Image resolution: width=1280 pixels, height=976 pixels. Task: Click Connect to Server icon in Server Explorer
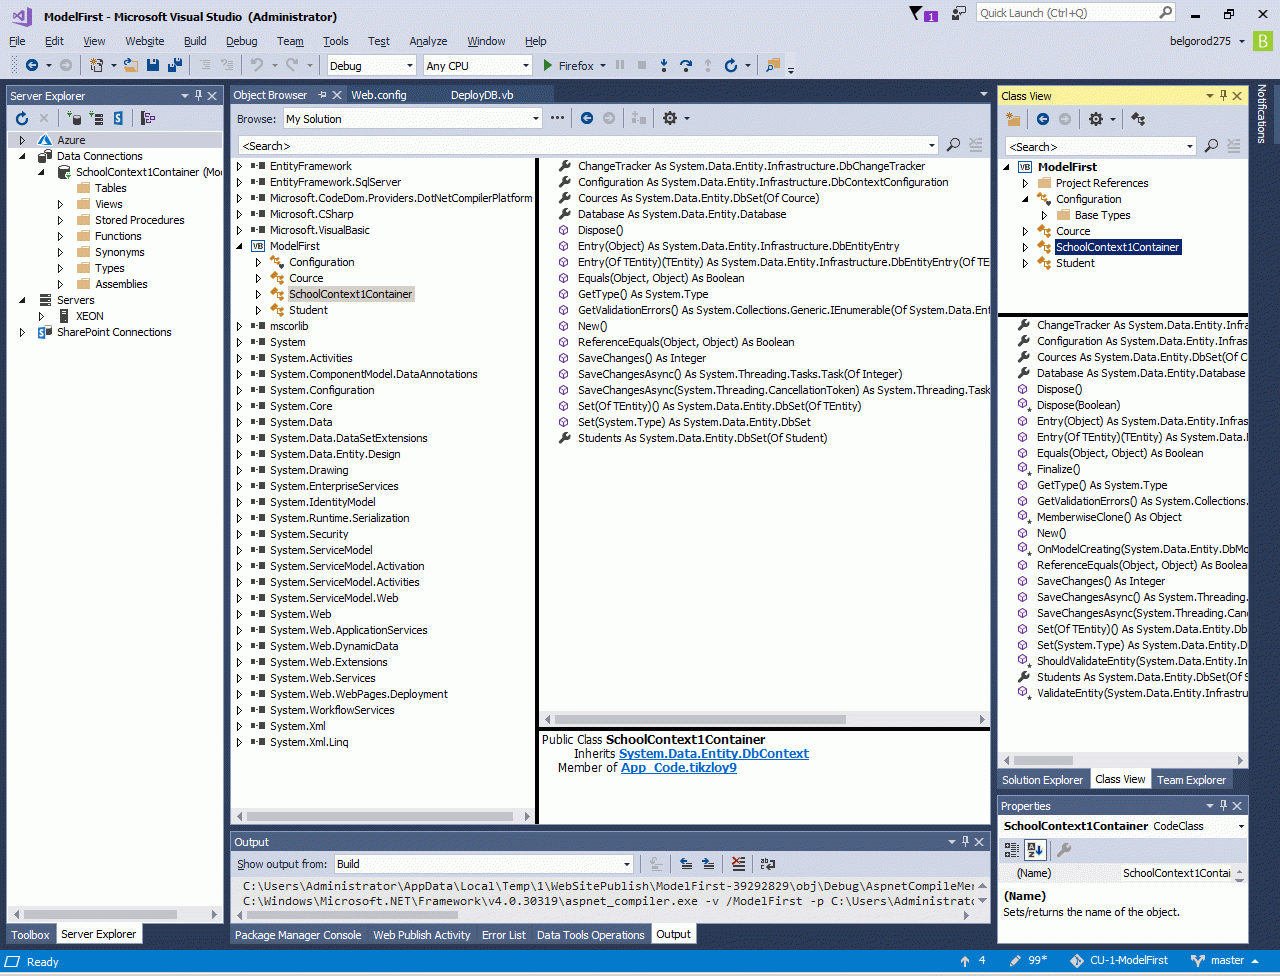tap(97, 118)
